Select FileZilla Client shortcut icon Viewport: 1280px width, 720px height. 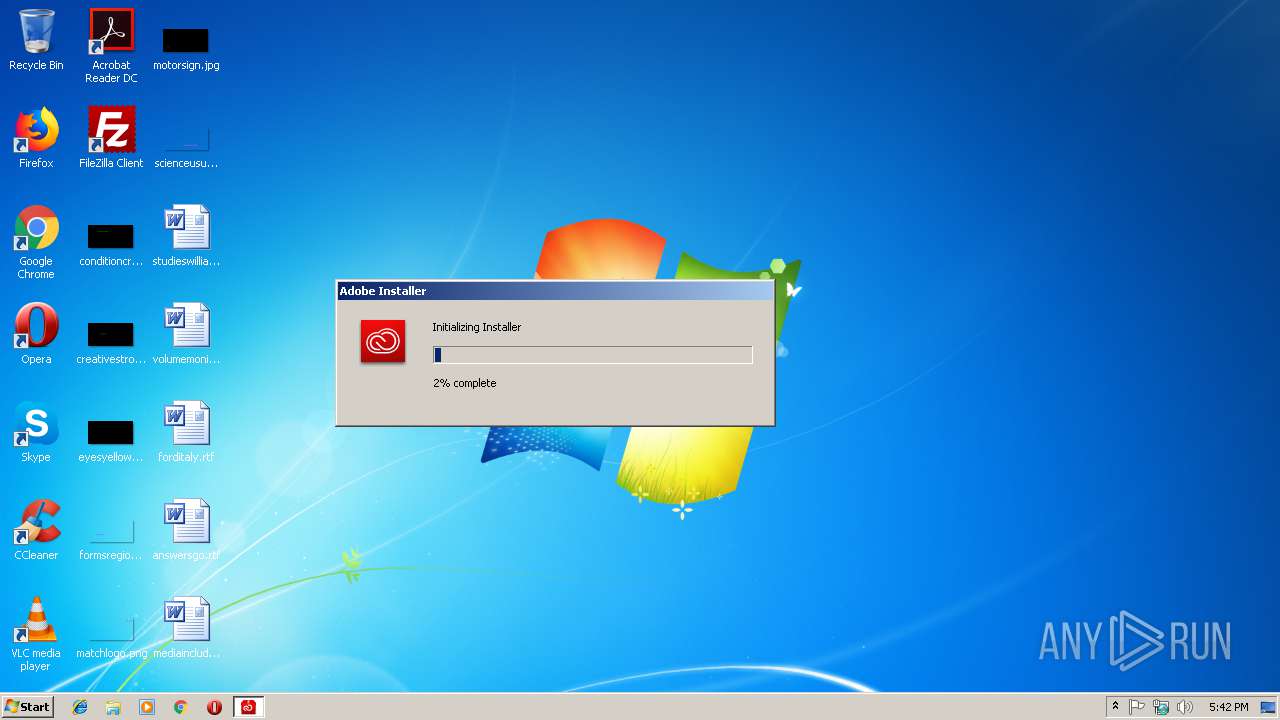(x=111, y=138)
